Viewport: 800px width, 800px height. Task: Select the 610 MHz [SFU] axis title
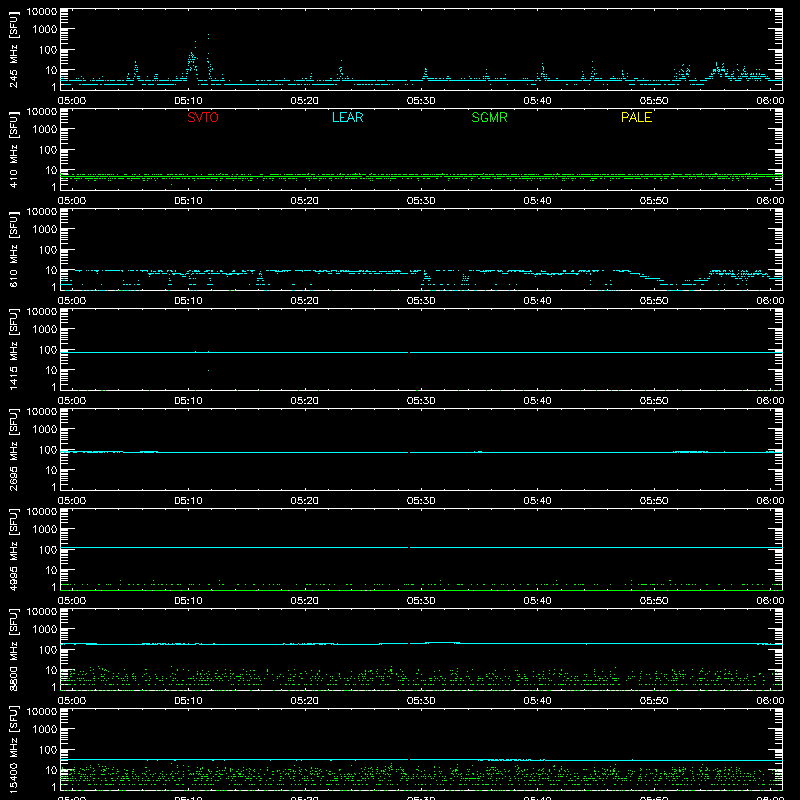click(13, 249)
